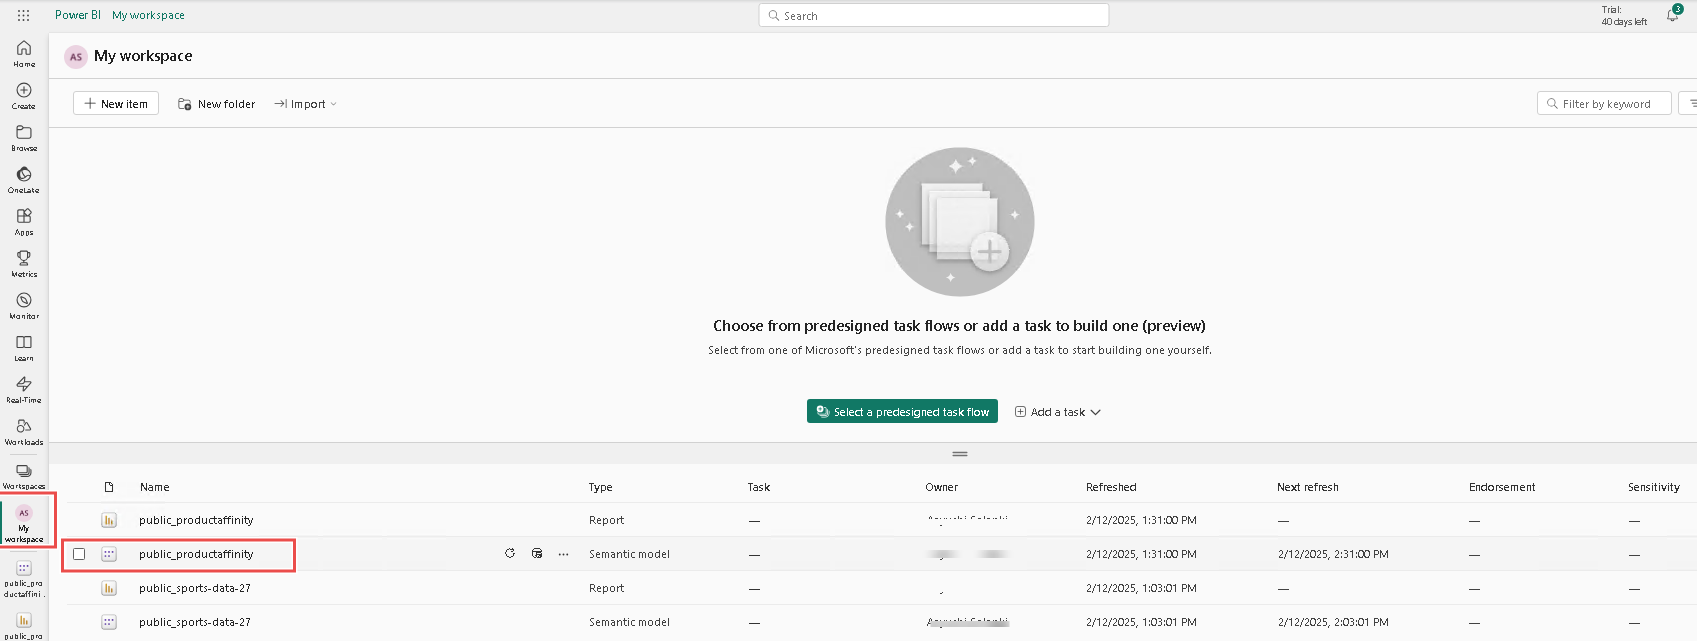Open pinned public_productaffinity semantic model in sidebar
This screenshot has height=641, width=1697.
pyautogui.click(x=24, y=579)
